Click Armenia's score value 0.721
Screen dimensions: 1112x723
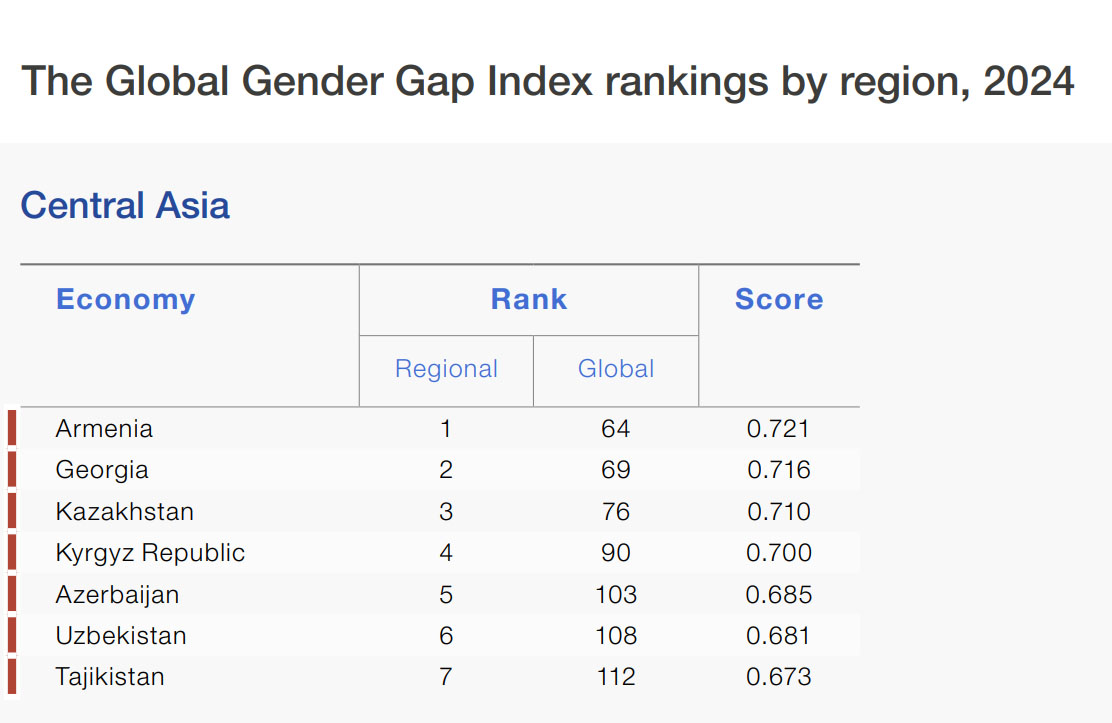[778, 429]
